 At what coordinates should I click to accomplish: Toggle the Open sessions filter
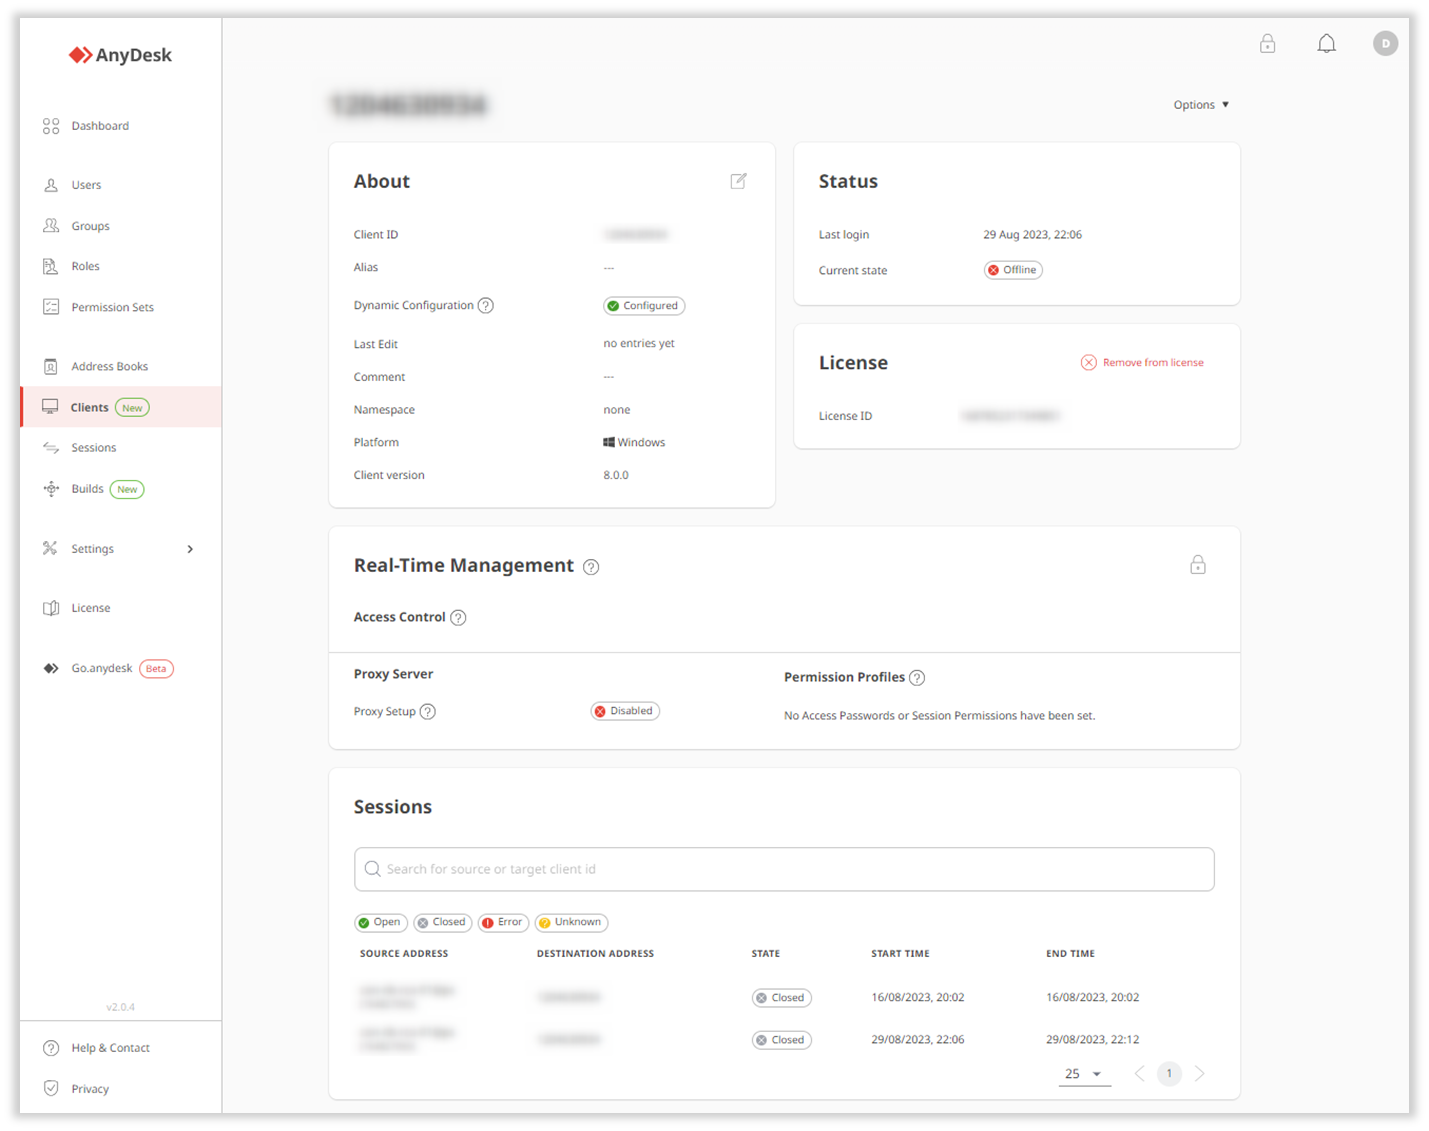[380, 922]
